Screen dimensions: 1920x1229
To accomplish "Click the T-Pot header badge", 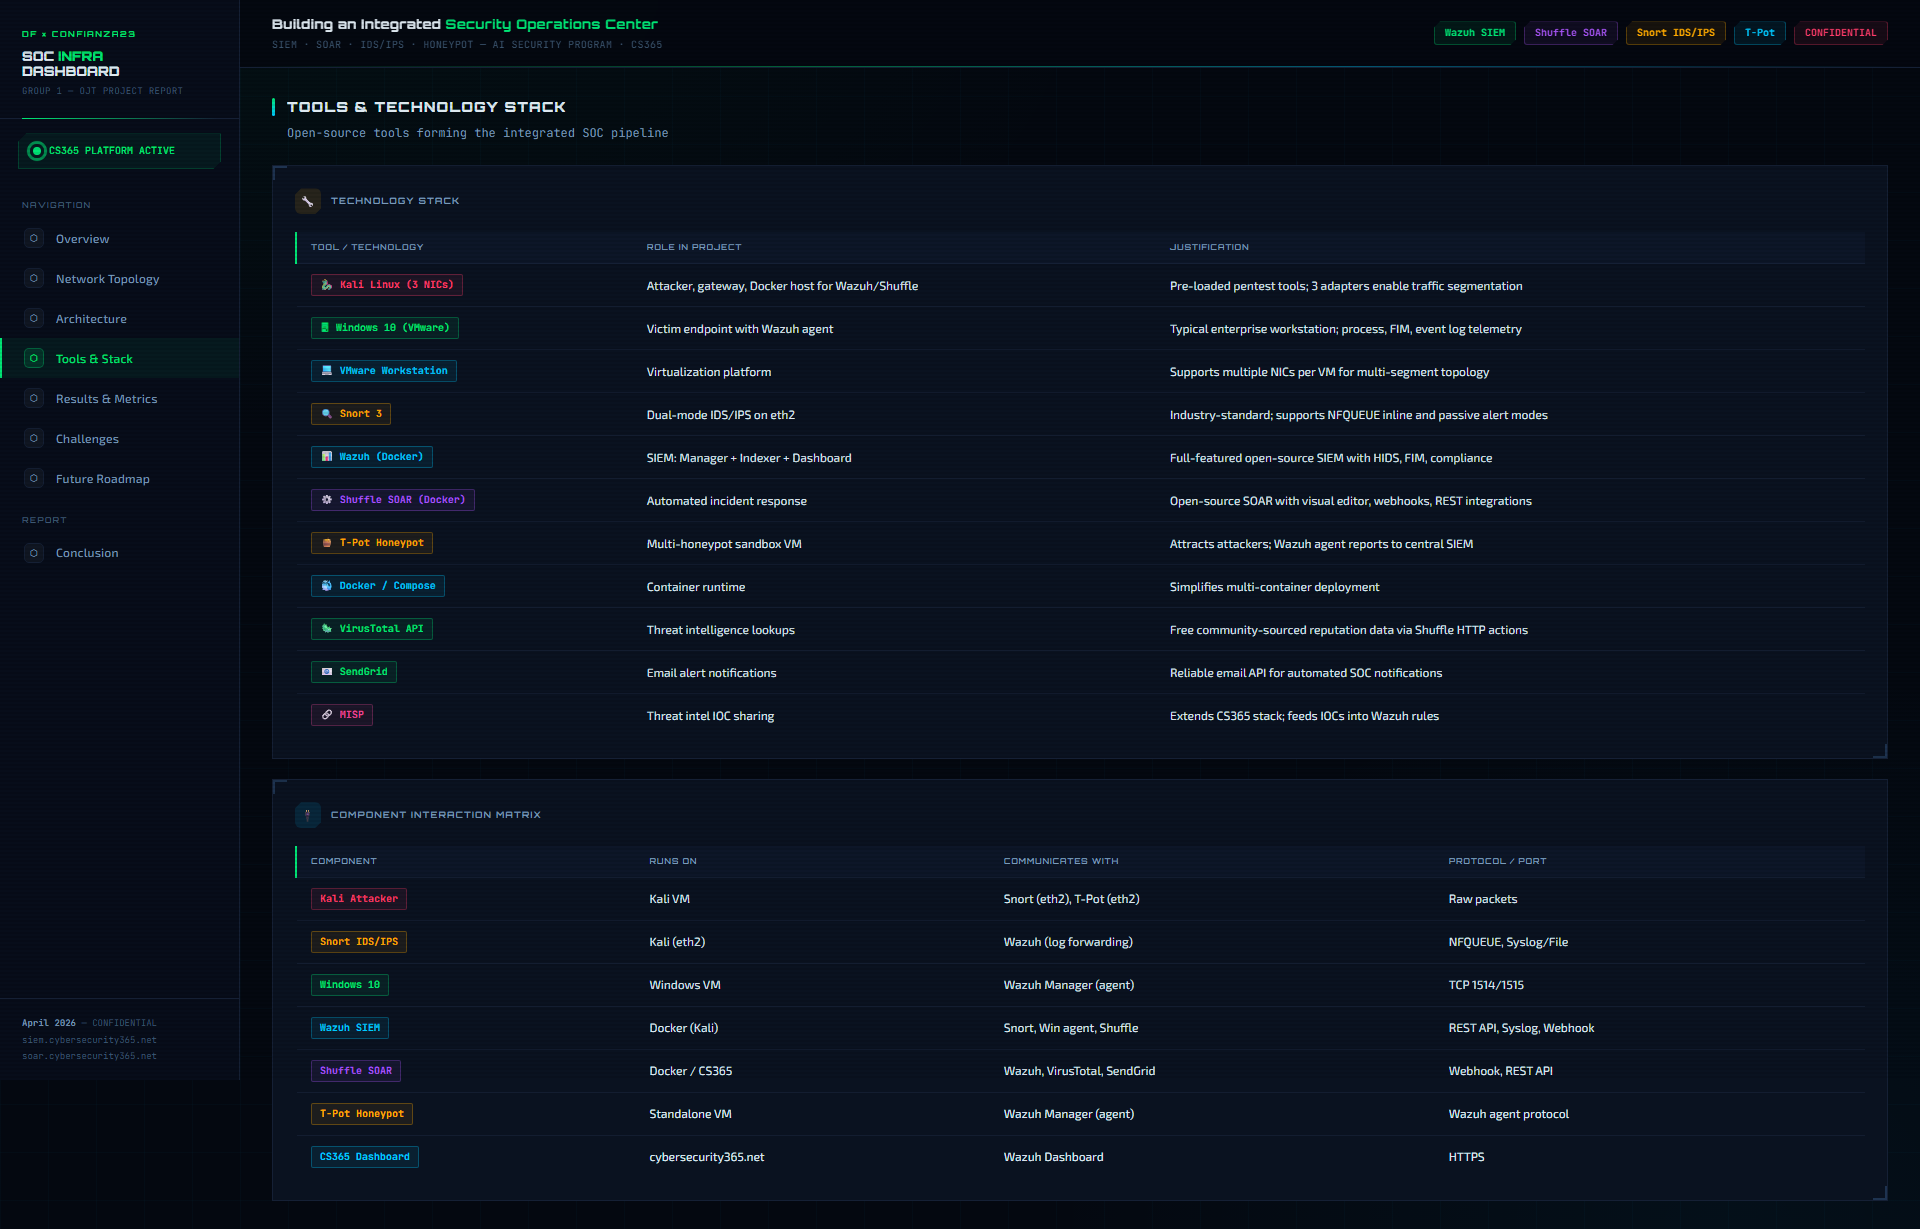I will 1759,33.
